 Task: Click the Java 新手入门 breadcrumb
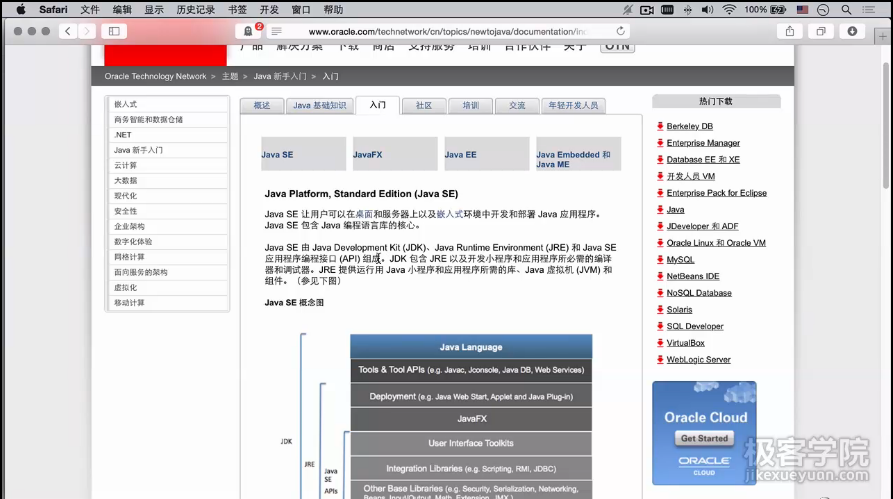[x=280, y=76]
